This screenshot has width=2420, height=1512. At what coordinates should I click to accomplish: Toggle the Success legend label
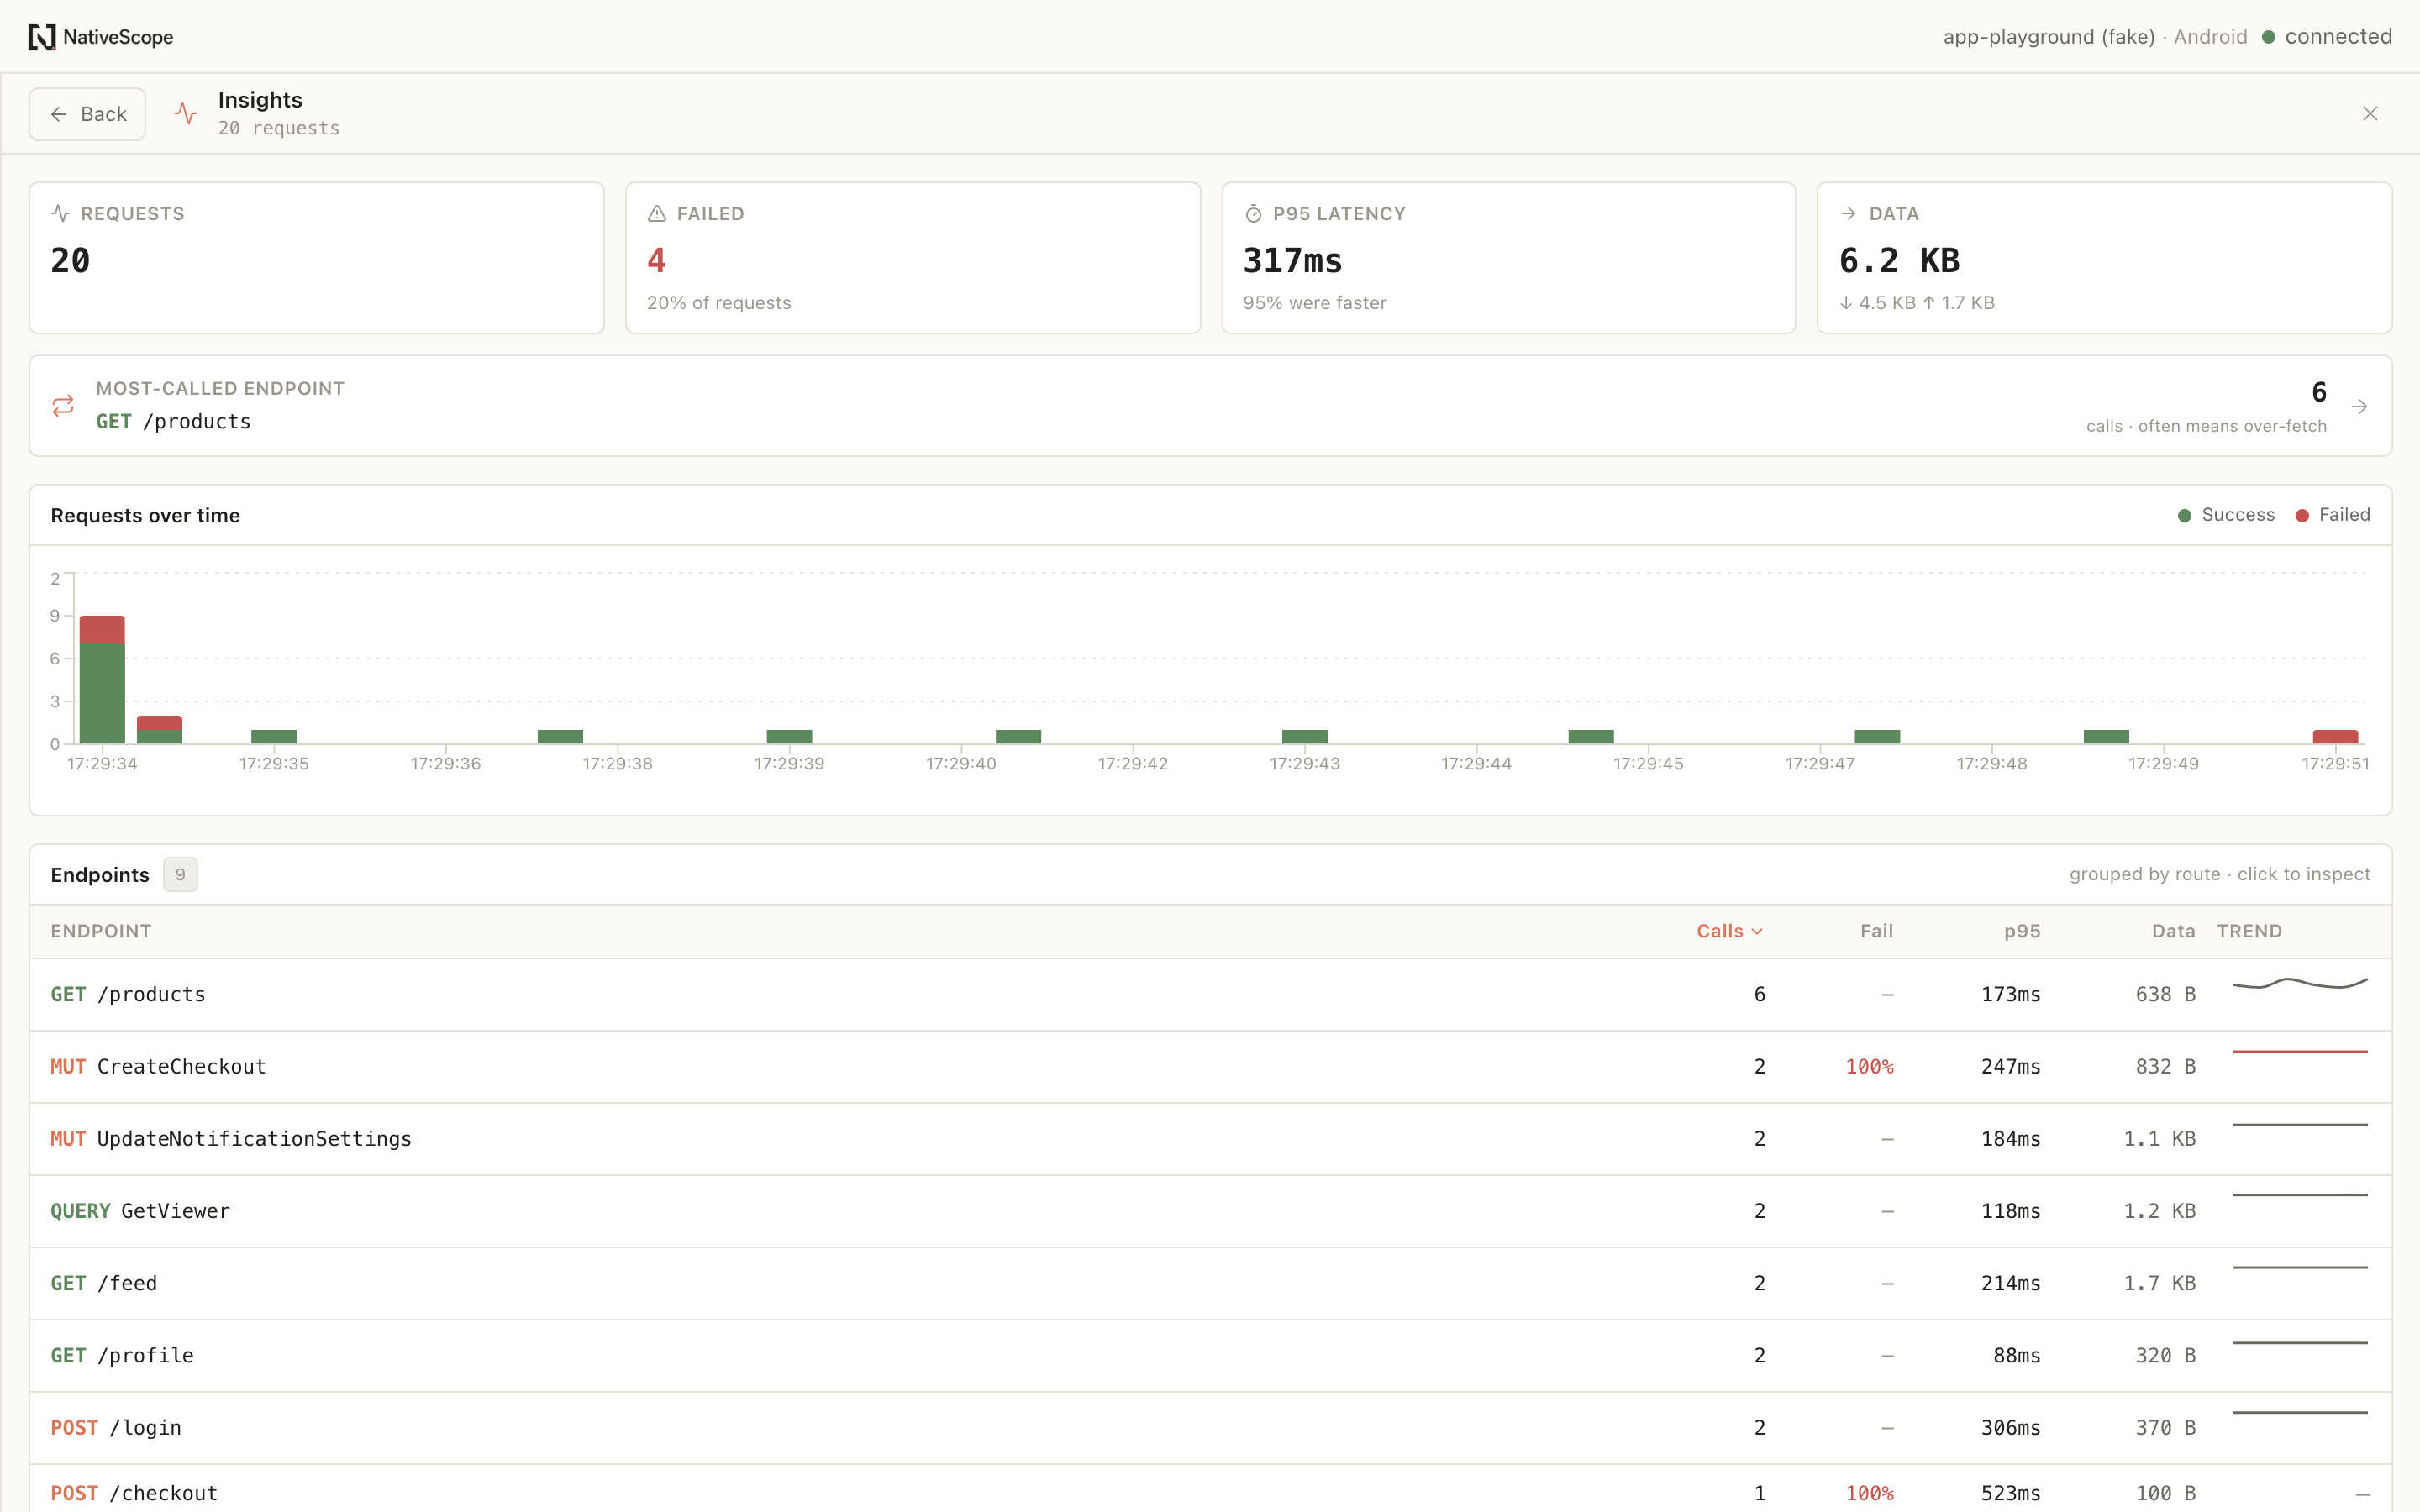(2237, 515)
